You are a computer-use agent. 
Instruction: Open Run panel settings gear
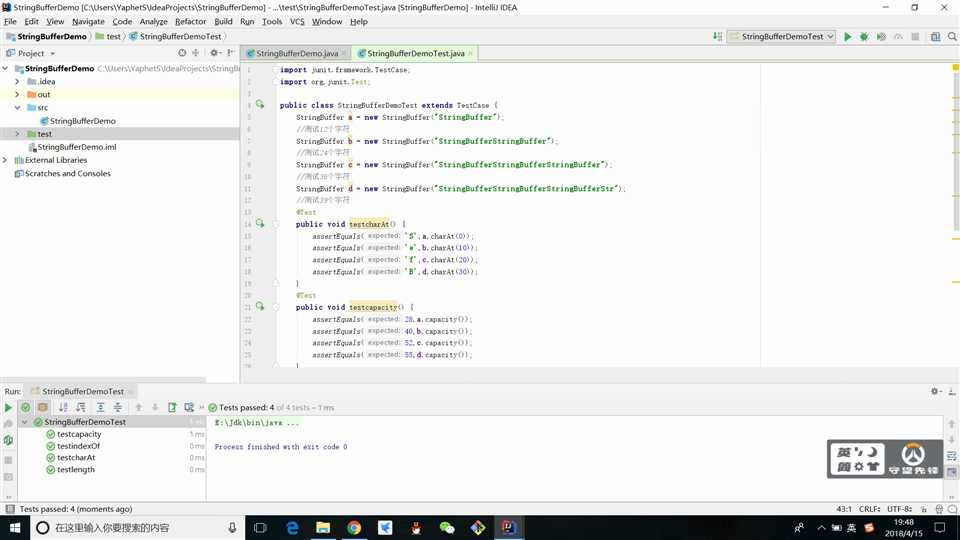pos(935,391)
